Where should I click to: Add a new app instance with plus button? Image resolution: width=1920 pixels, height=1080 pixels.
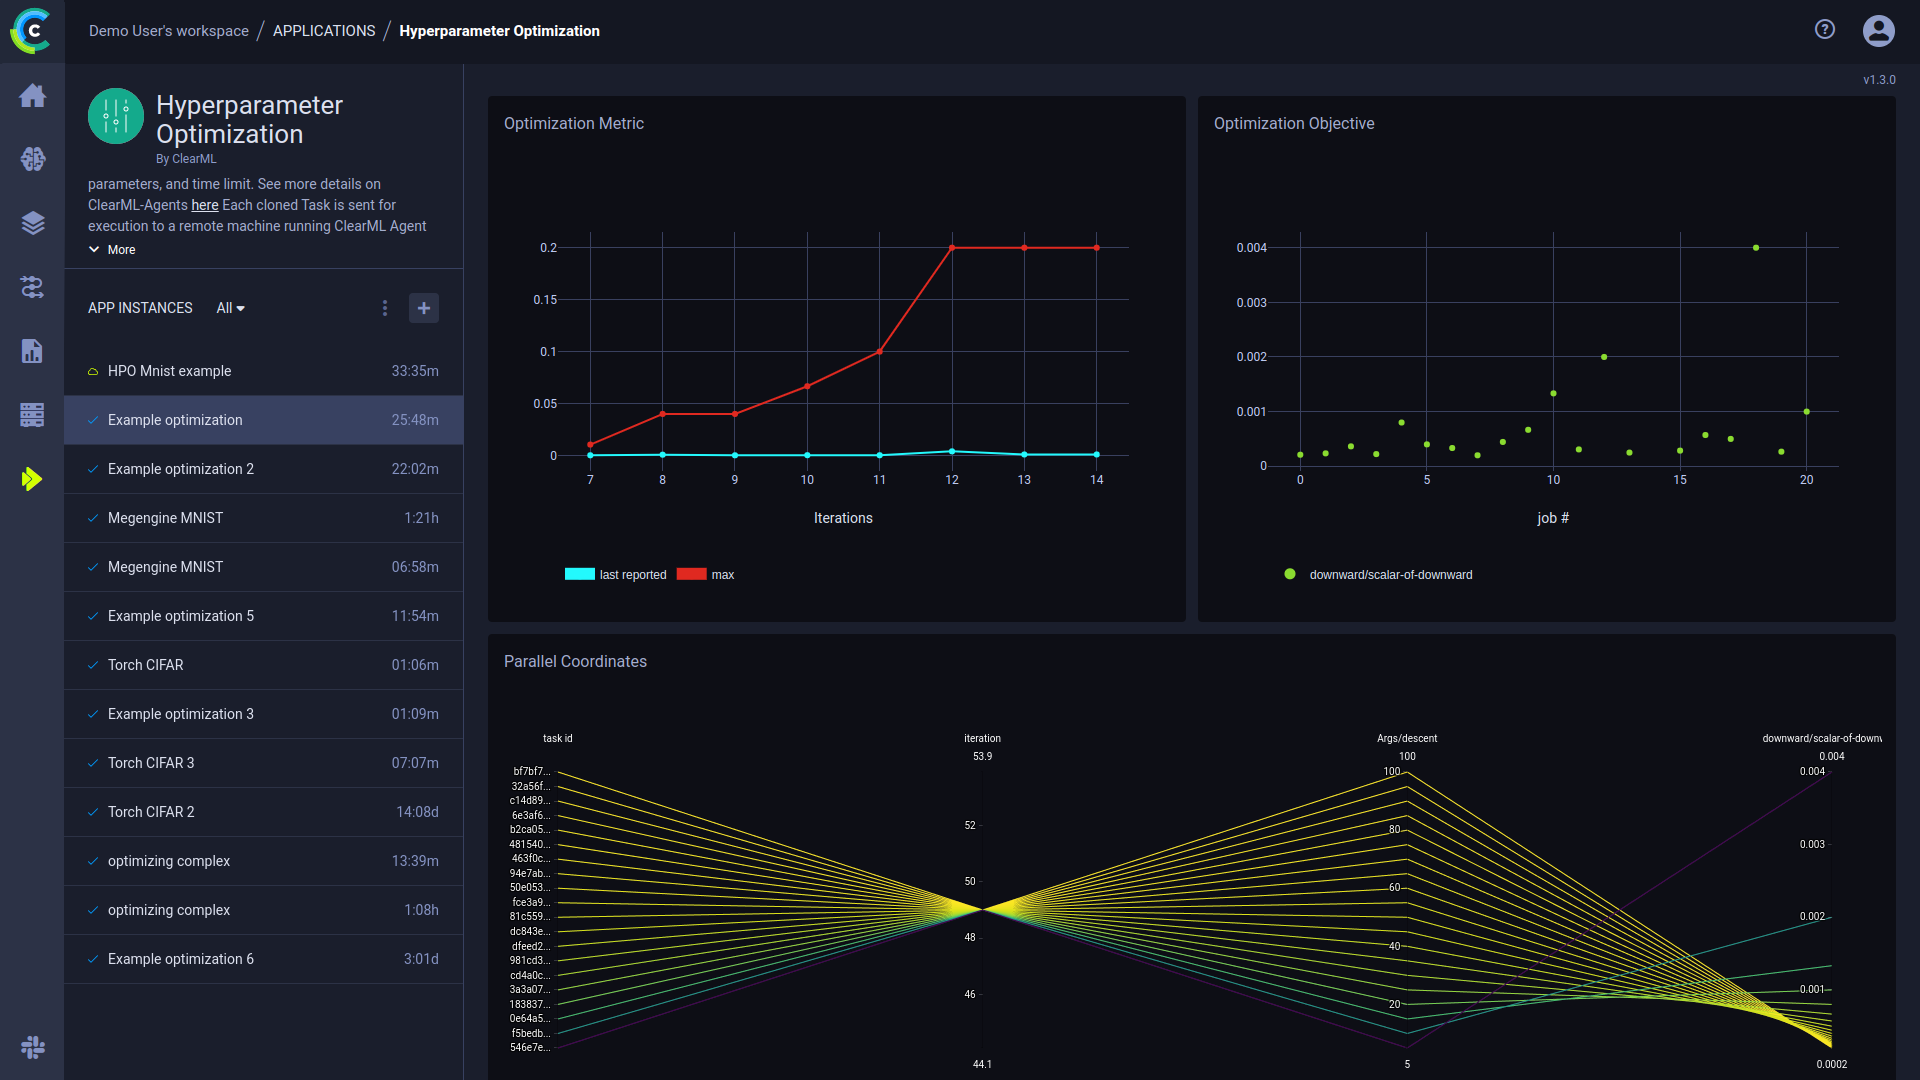pyautogui.click(x=424, y=308)
